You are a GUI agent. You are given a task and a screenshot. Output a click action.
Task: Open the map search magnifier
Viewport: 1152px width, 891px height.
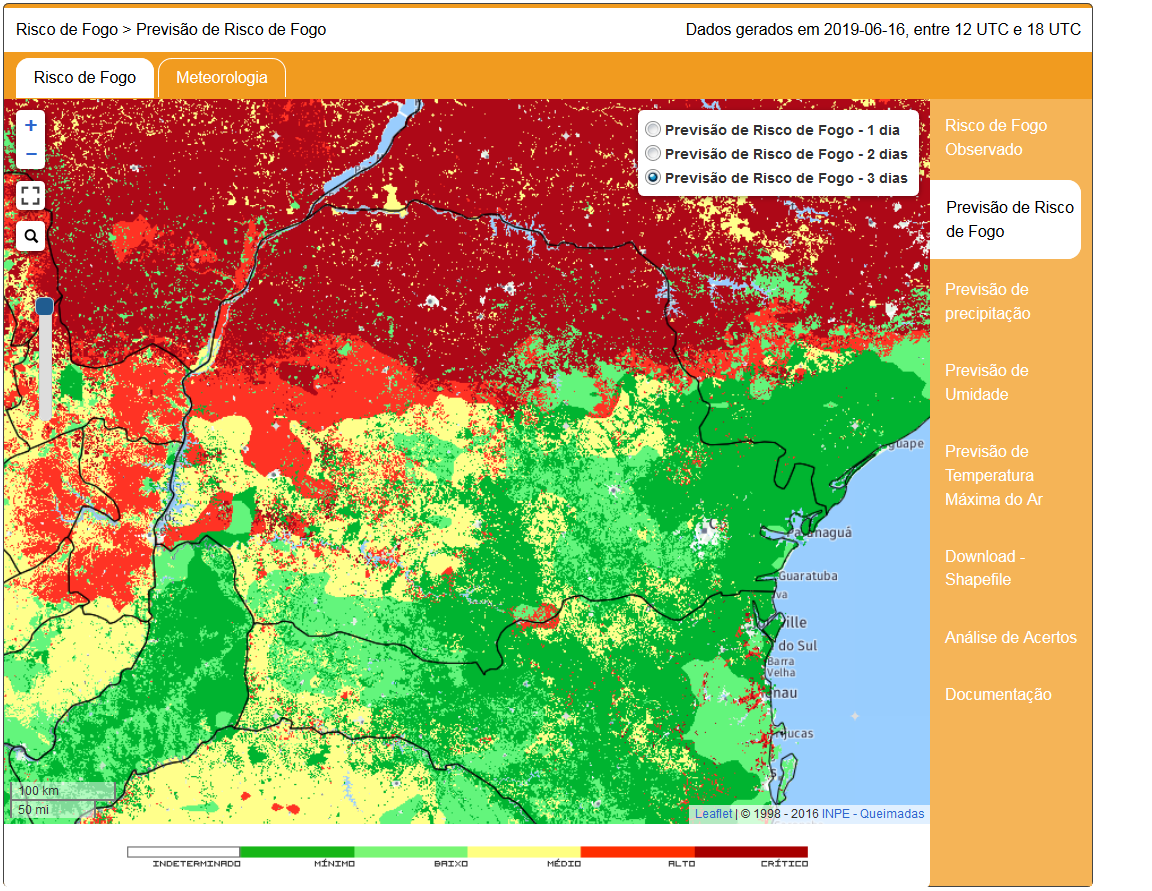click(31, 236)
